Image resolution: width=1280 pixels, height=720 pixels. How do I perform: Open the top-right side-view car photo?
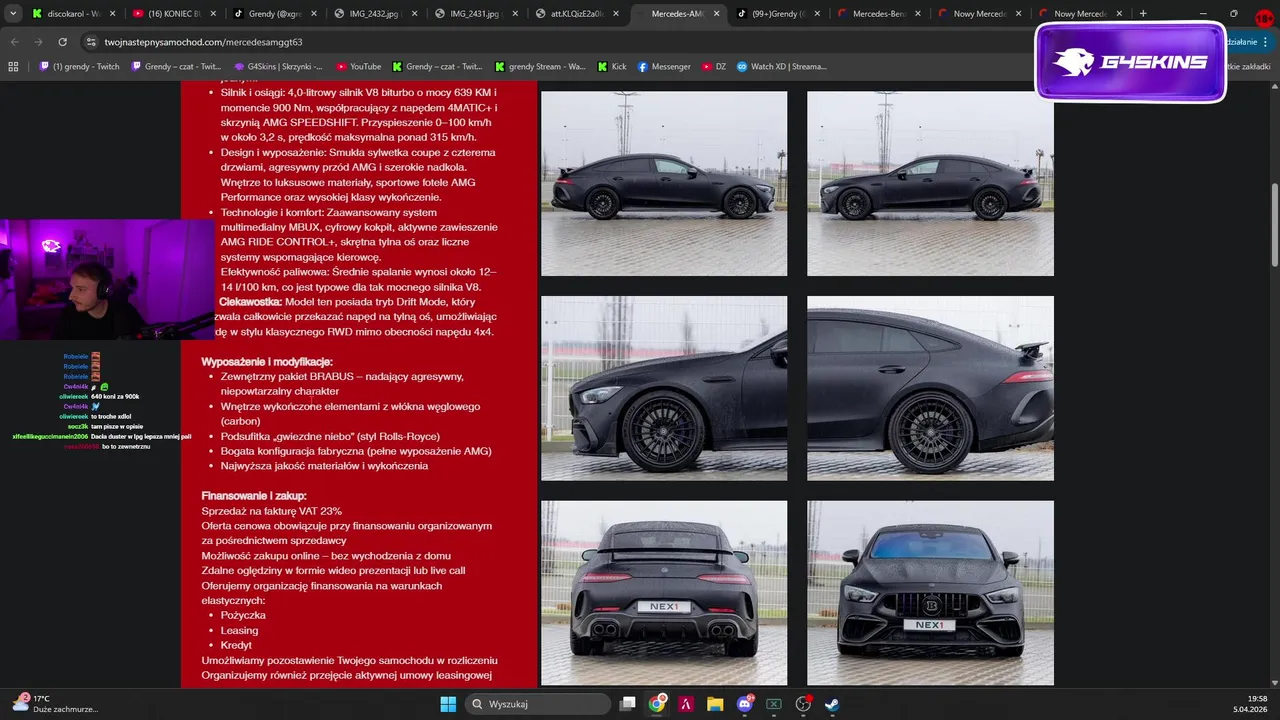(930, 184)
